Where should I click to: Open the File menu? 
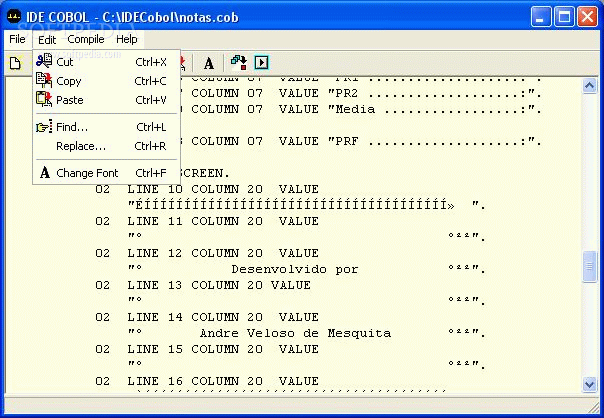click(x=17, y=39)
